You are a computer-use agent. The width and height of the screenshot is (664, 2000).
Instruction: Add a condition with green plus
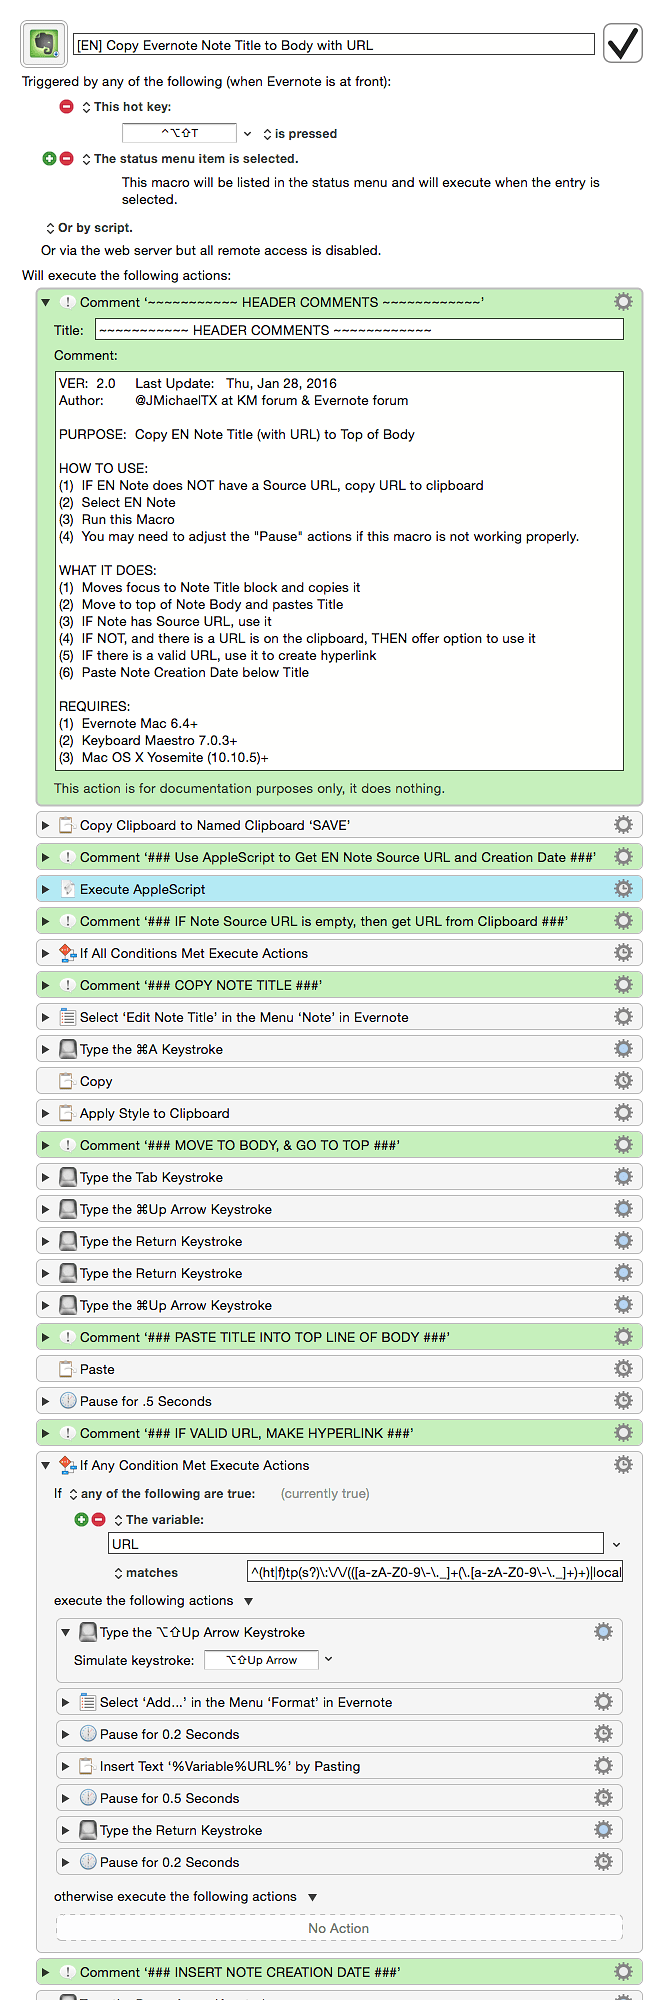[81, 1520]
